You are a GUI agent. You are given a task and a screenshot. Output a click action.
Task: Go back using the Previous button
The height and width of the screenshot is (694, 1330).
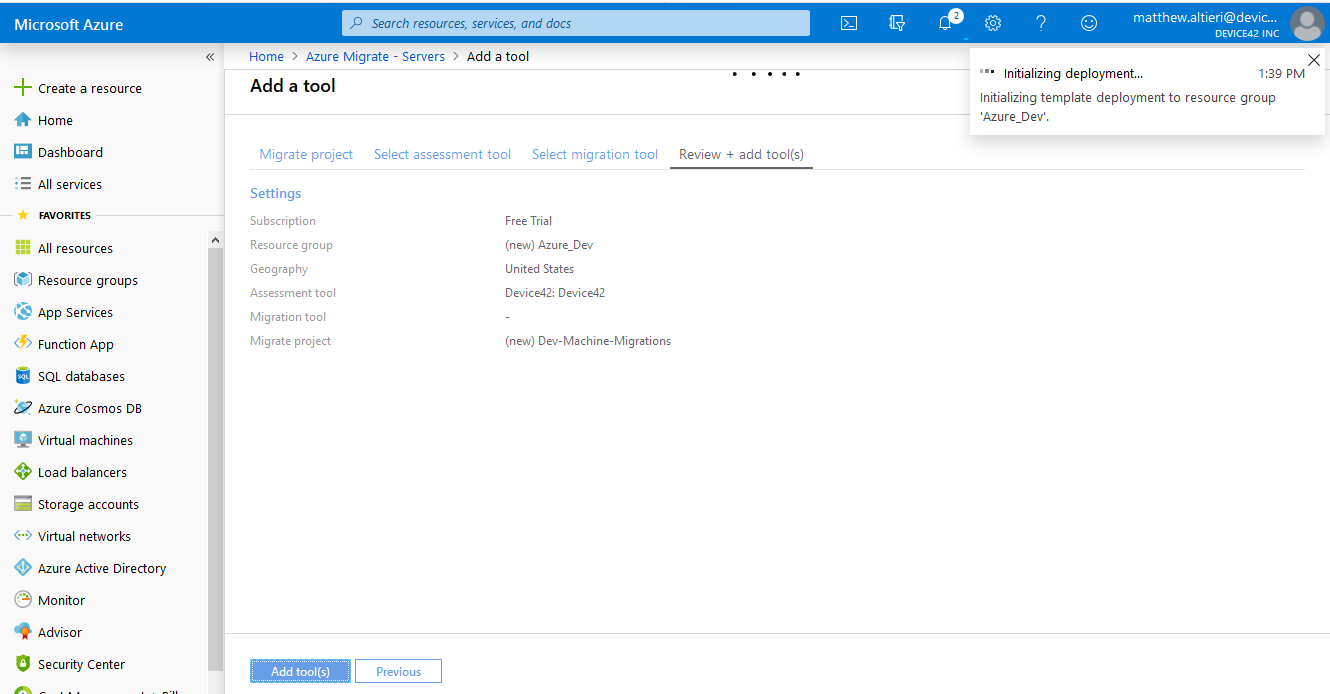point(398,671)
